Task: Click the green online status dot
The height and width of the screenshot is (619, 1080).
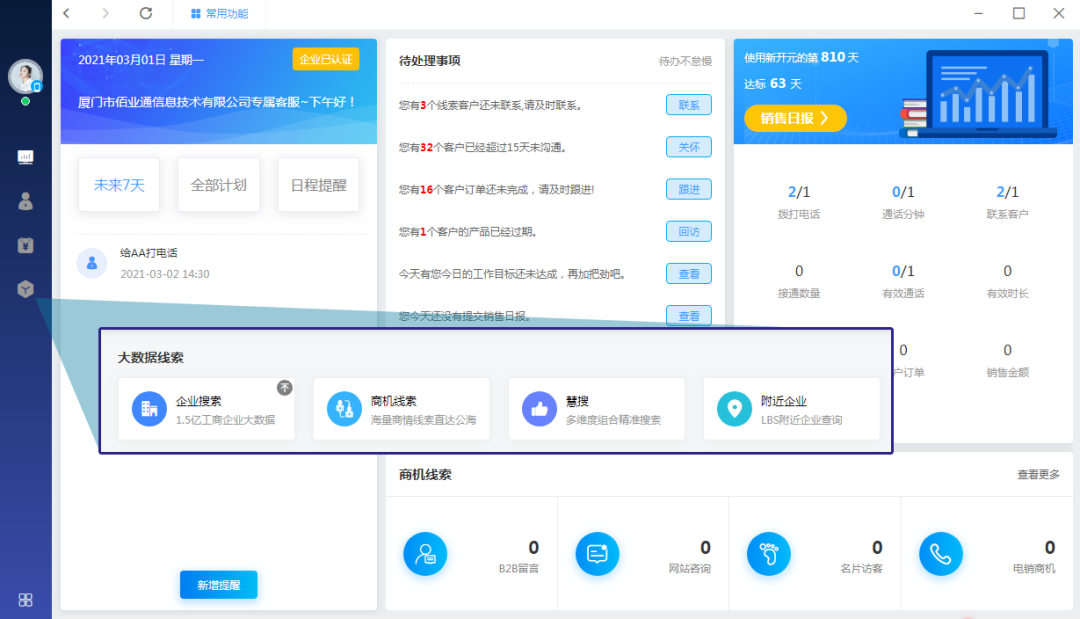Action: coord(25,101)
